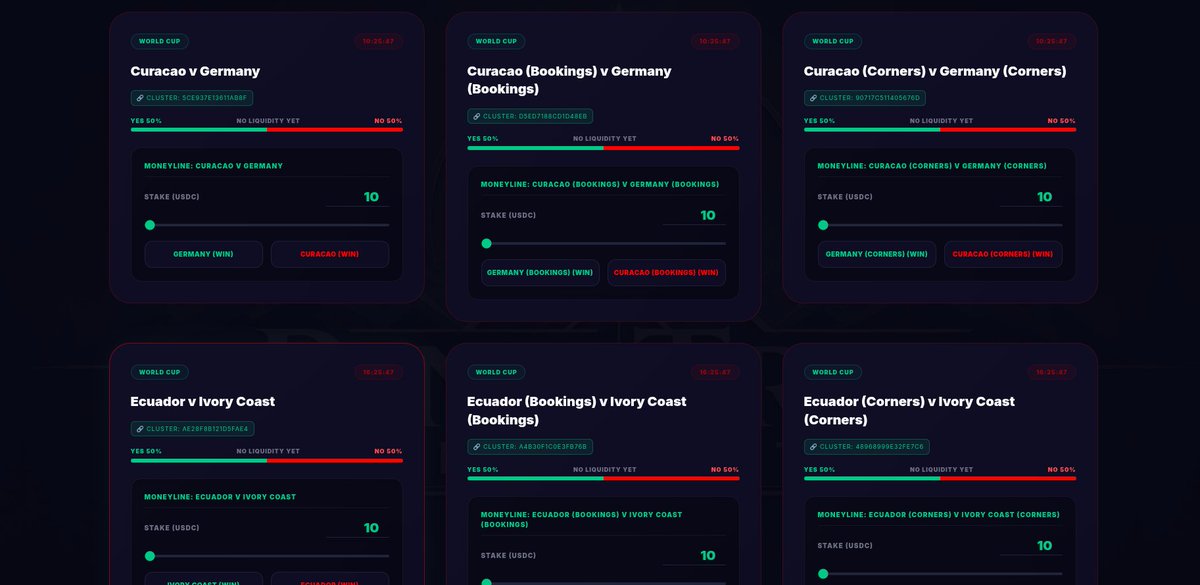Click link icon beside cluster 48968999E32FE7C6

point(813,446)
